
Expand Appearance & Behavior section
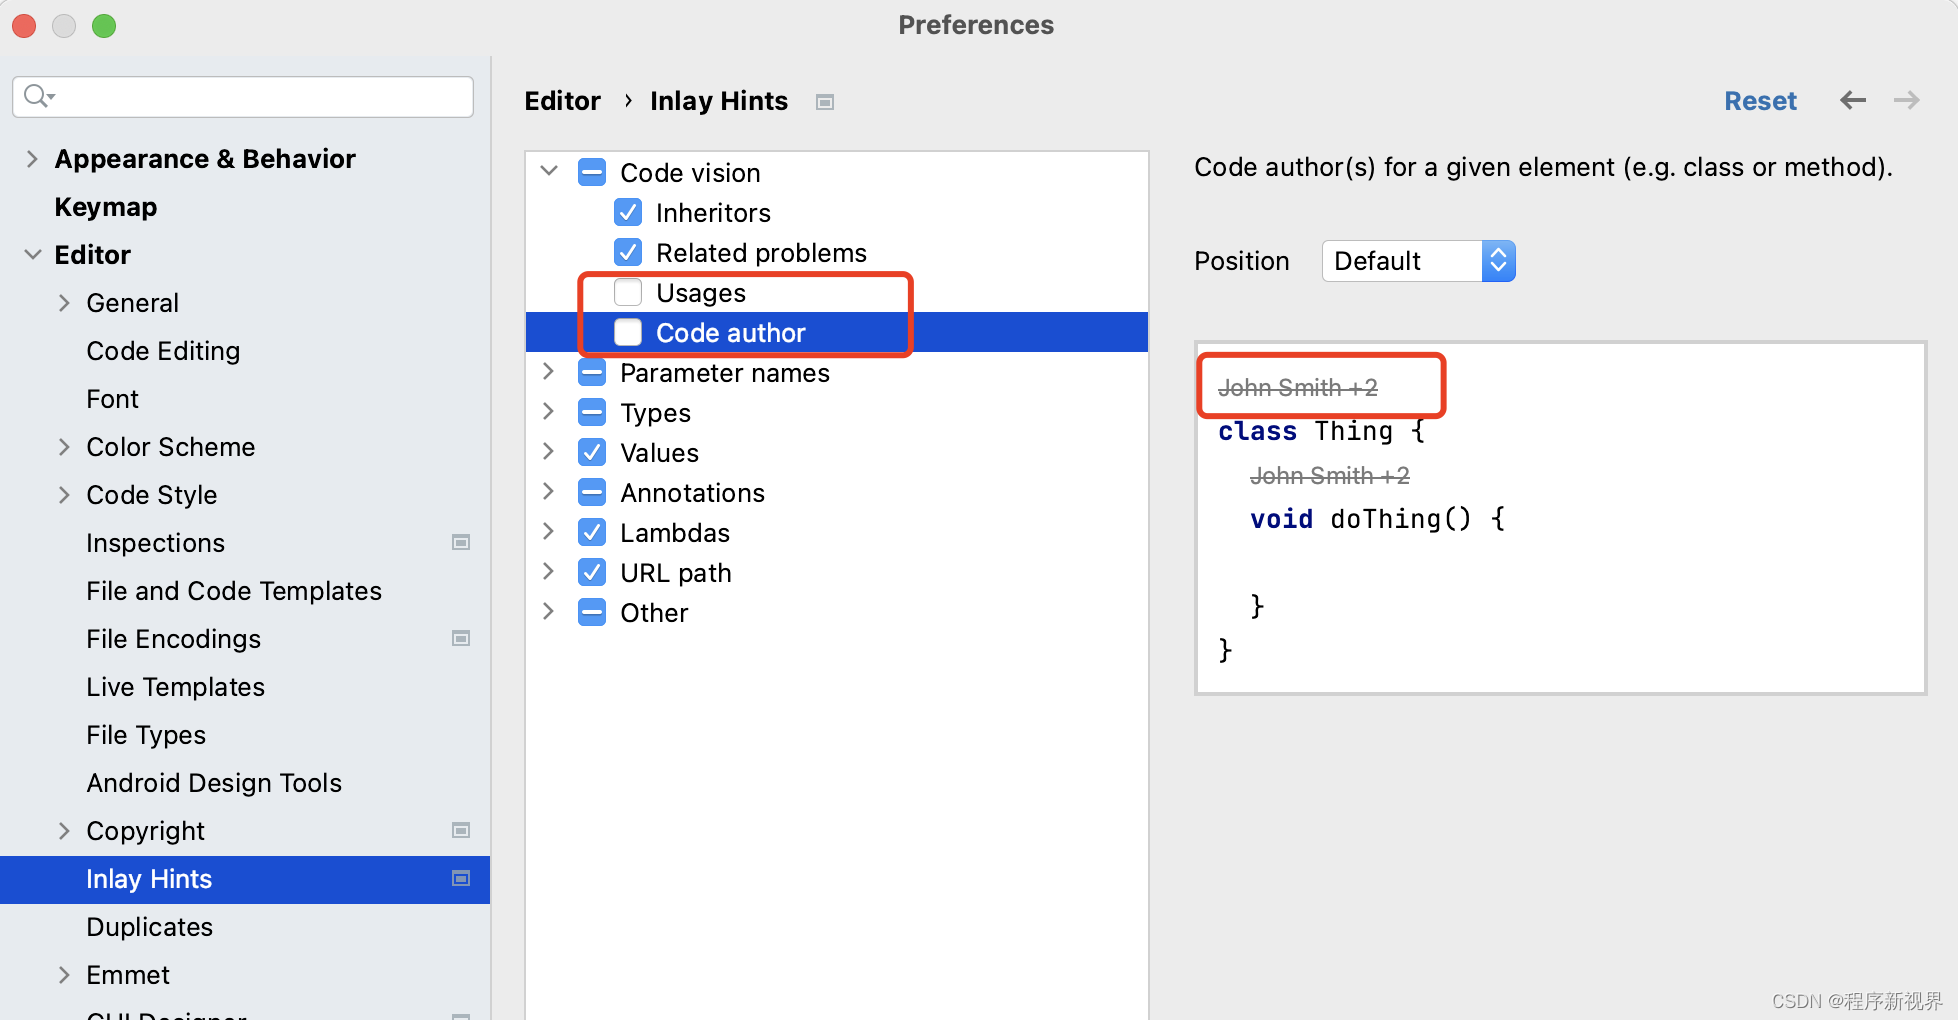32,158
